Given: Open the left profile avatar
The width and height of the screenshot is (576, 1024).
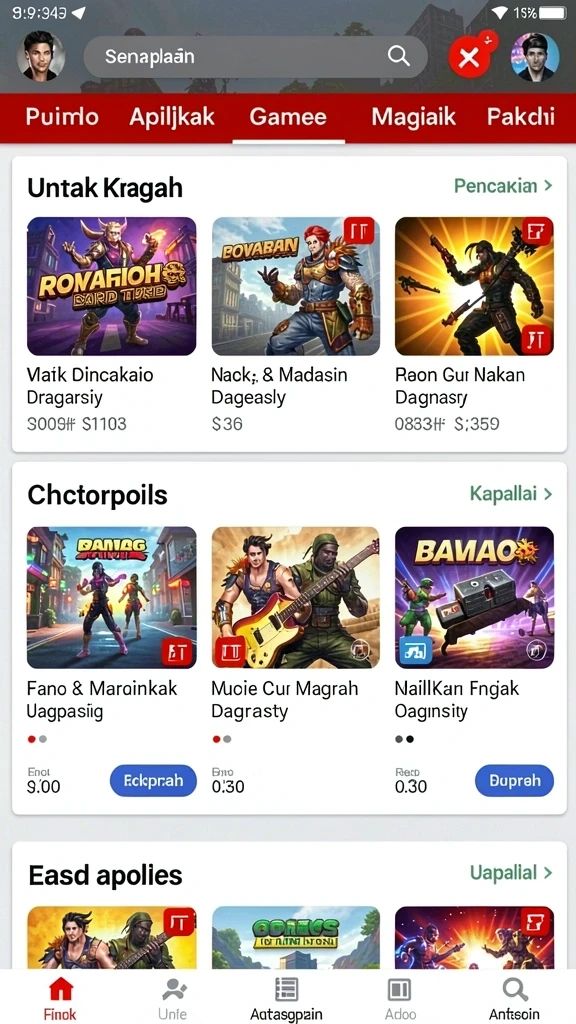Looking at the screenshot, I should click(x=40, y=57).
